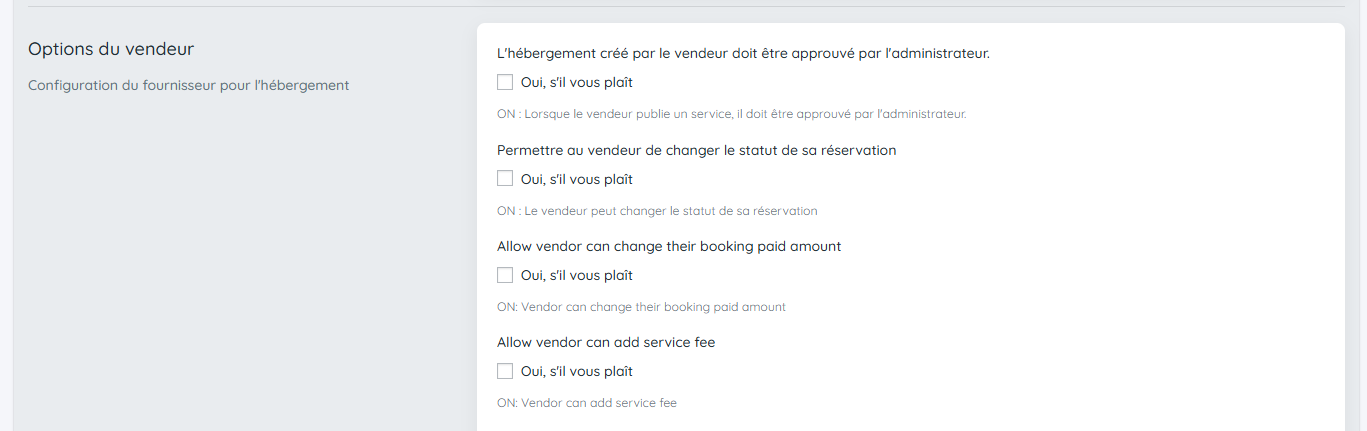Click 'Oui, s'il vous plaît' label under add service fee
Image resolution: width=1367 pixels, height=431 pixels.
click(577, 371)
